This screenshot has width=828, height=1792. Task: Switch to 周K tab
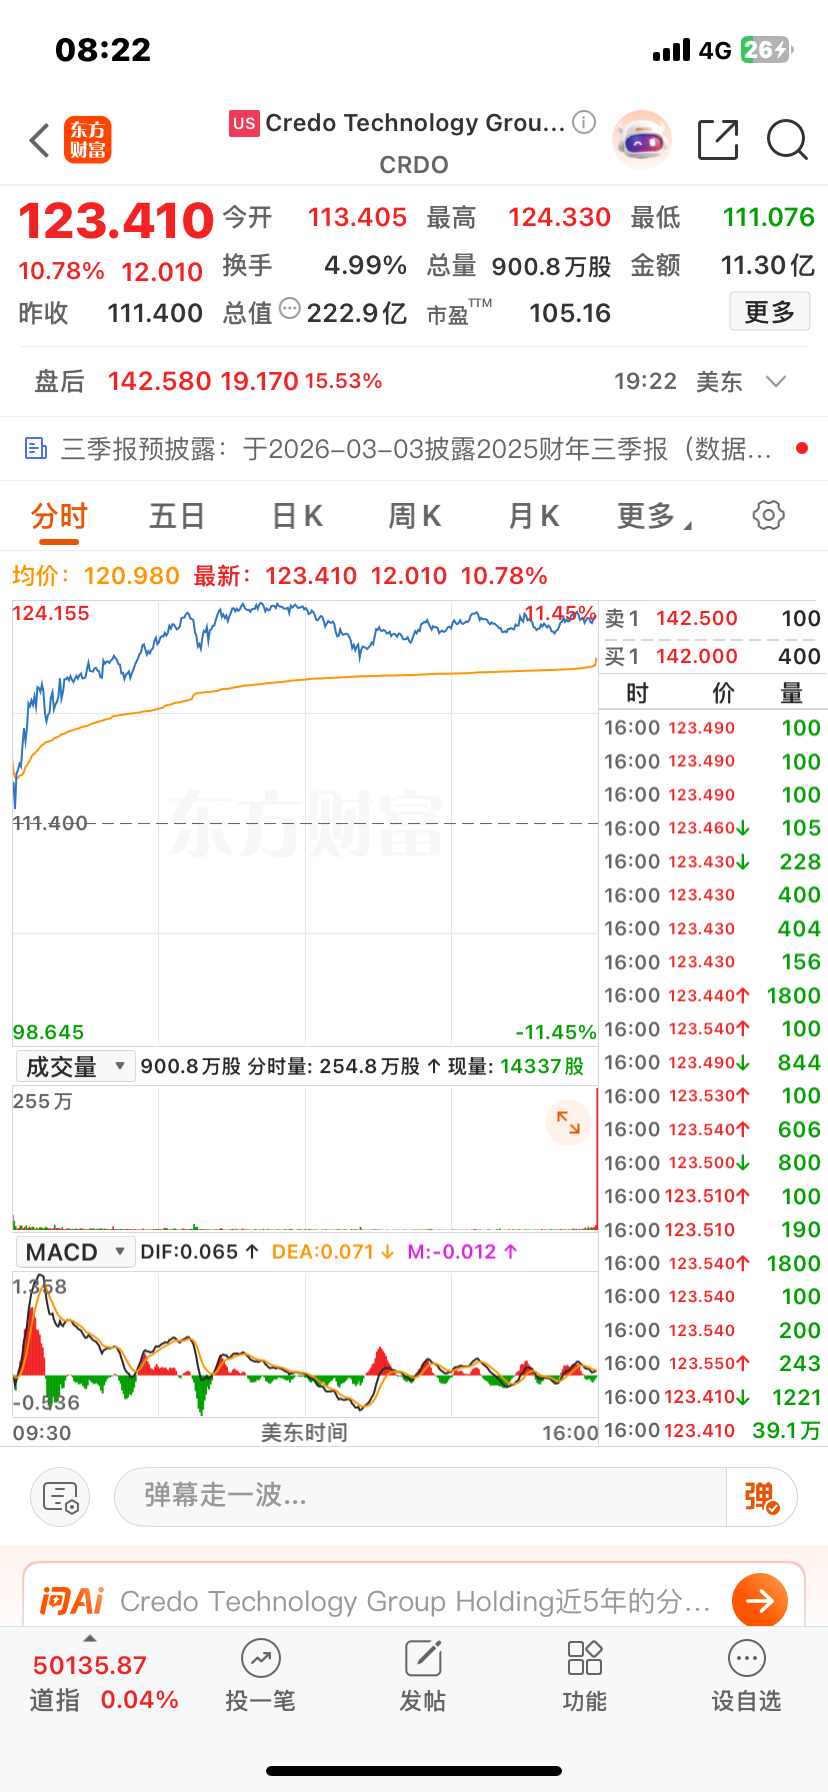(x=415, y=516)
